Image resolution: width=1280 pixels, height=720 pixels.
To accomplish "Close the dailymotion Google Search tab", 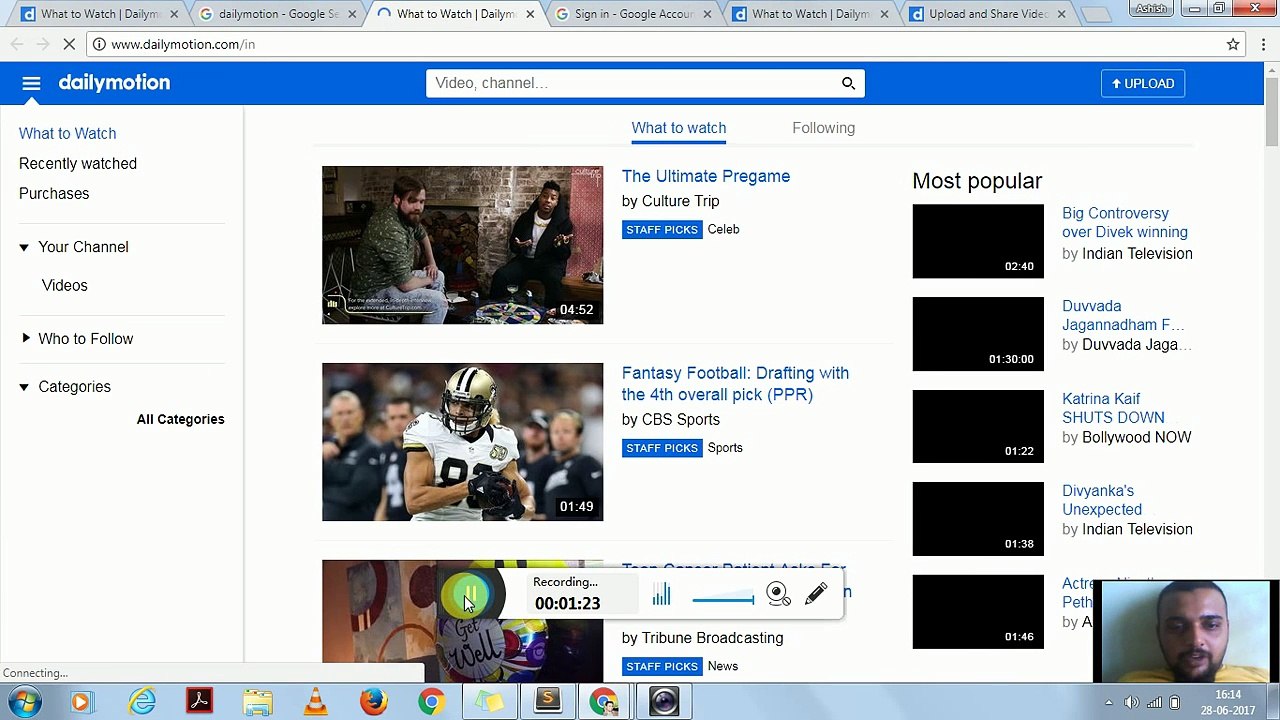I will tap(352, 14).
